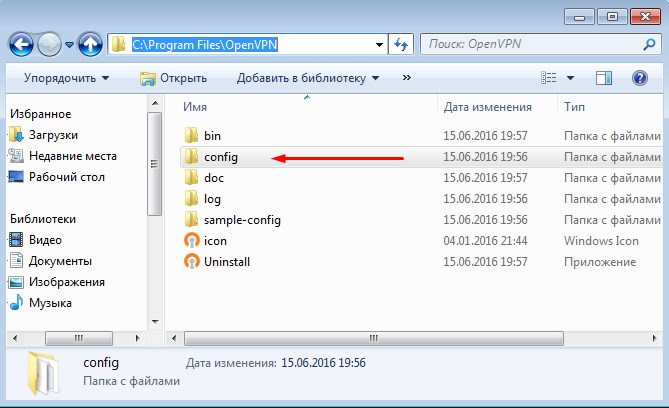Image resolution: width=669 pixels, height=408 pixels.
Task: Open Недавние места in Favorites
Action: tap(73, 156)
